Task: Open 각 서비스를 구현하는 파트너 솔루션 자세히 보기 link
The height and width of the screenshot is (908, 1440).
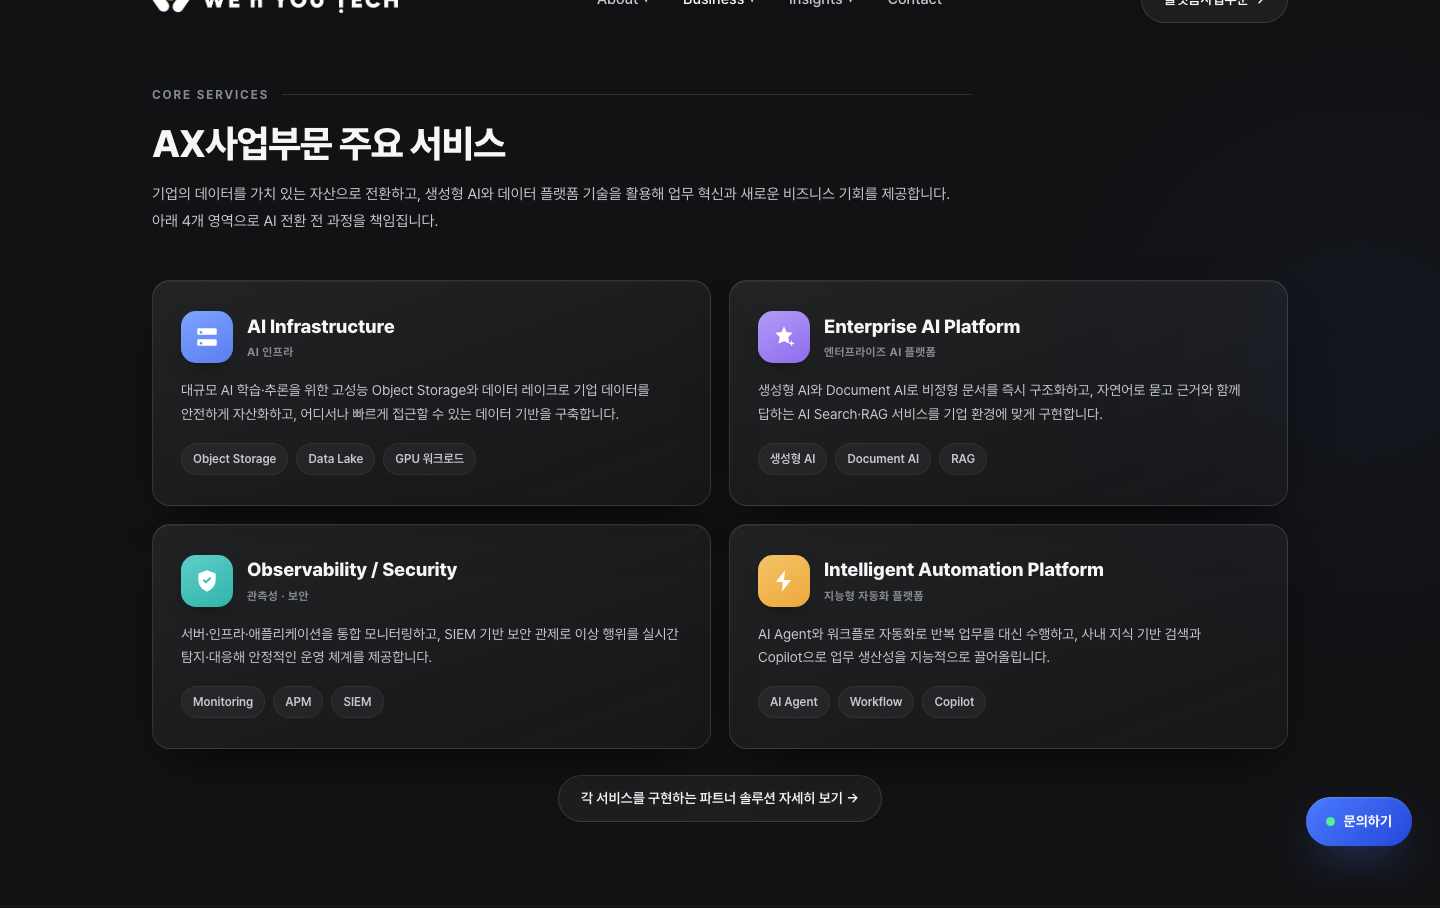Action: coord(720,798)
